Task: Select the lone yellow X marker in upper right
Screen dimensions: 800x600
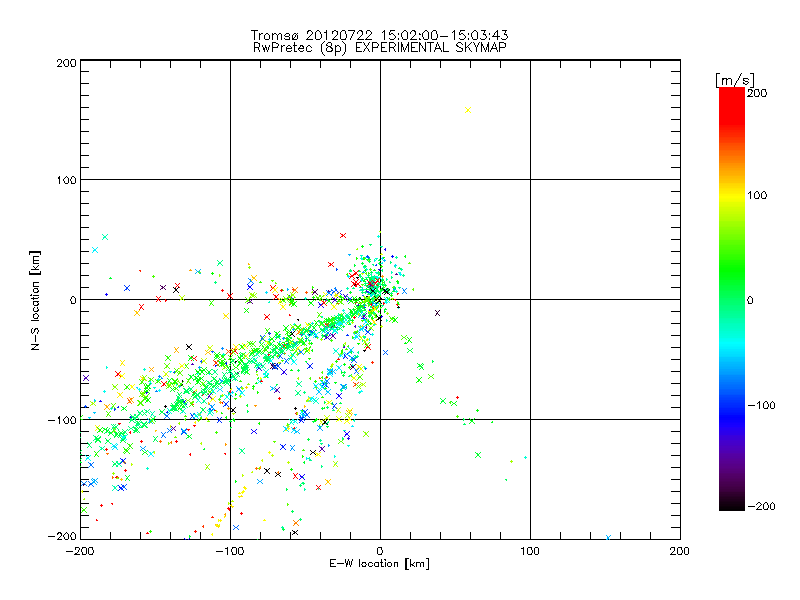Action: click(468, 110)
